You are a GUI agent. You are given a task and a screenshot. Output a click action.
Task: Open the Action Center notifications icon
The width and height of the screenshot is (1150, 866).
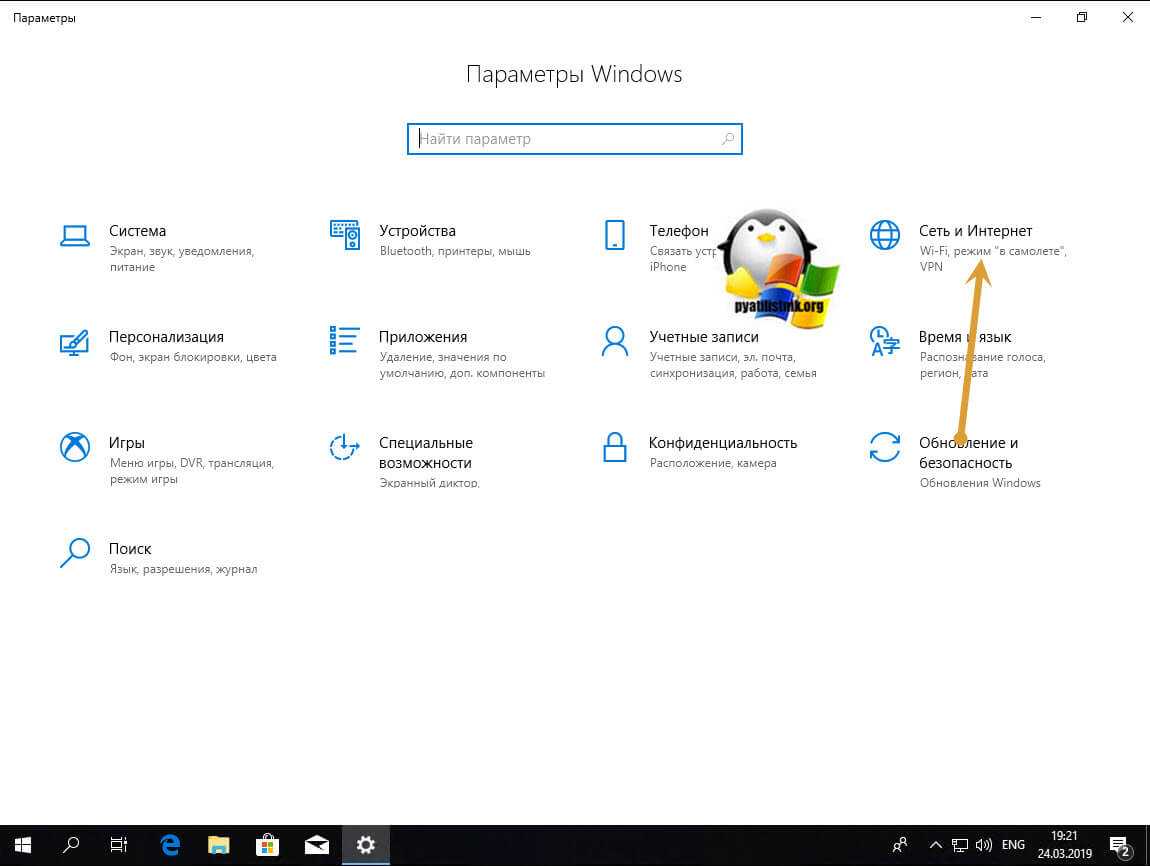pos(1122,845)
